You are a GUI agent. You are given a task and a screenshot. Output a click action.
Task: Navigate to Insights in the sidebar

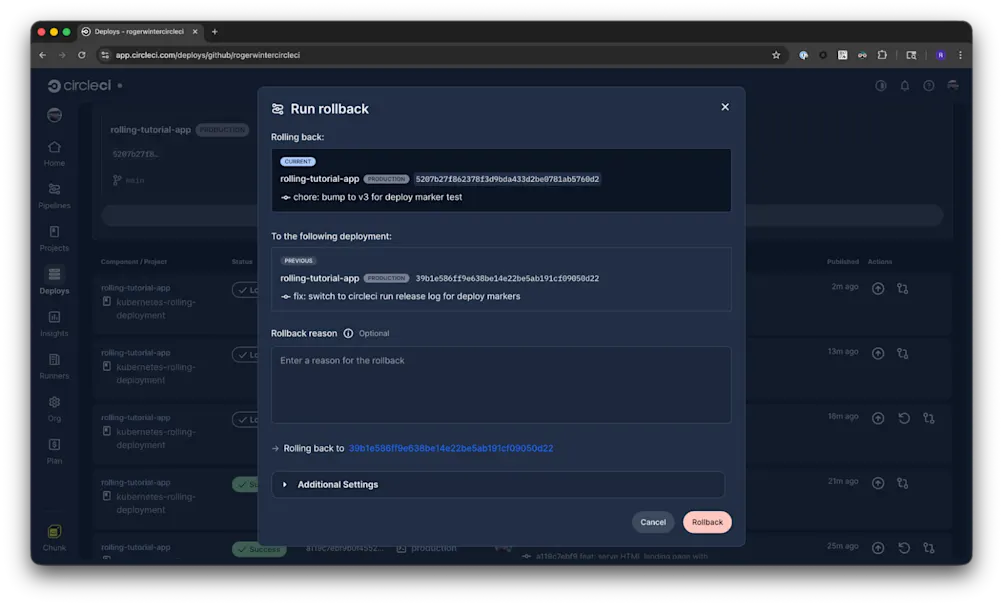(53, 325)
